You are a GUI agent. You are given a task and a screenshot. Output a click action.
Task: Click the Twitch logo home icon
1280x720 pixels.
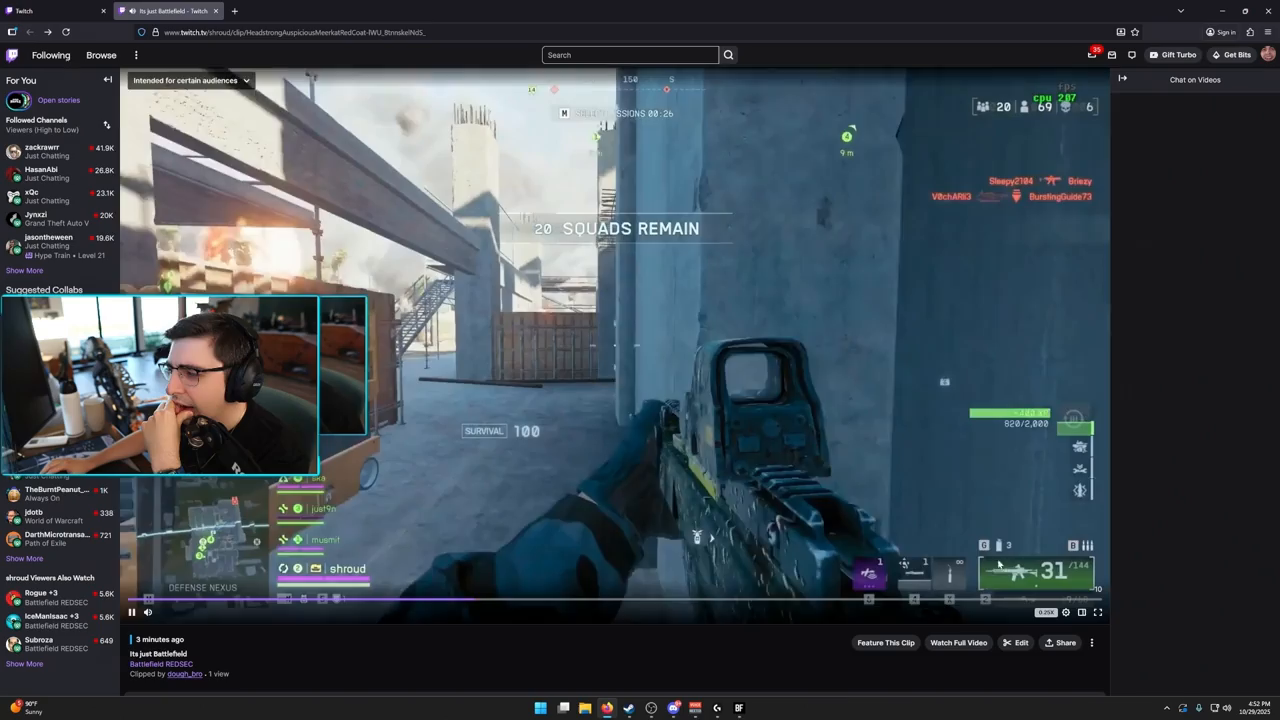(12, 55)
